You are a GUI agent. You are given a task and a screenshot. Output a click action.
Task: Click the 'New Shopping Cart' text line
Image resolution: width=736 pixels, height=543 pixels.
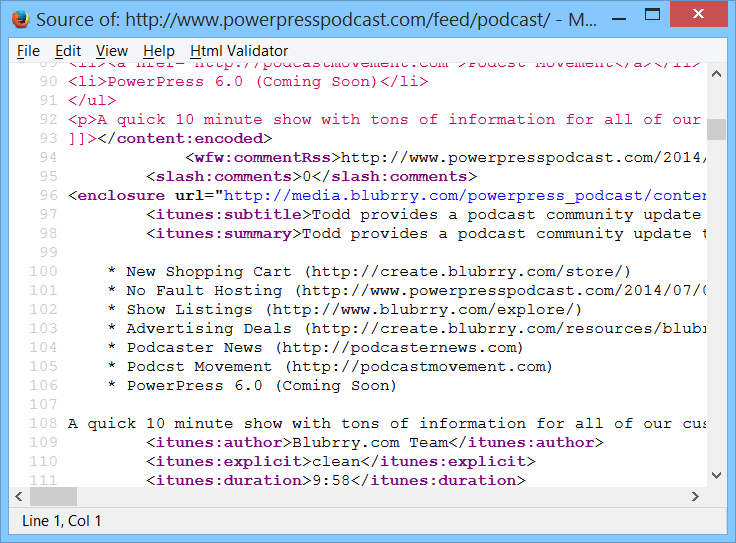369,271
